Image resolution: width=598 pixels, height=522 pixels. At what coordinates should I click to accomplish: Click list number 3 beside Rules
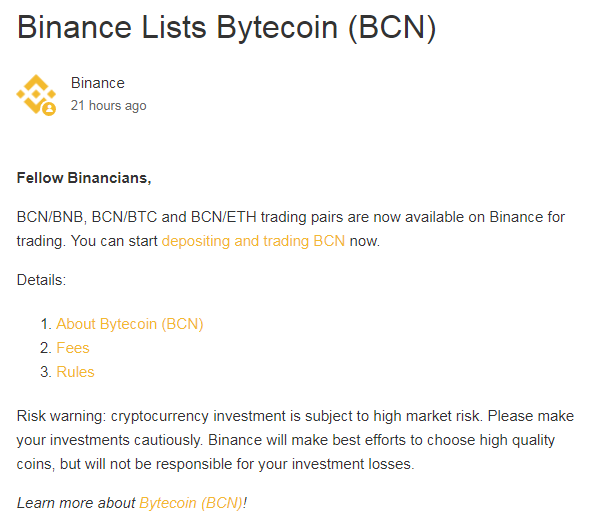[46, 372]
